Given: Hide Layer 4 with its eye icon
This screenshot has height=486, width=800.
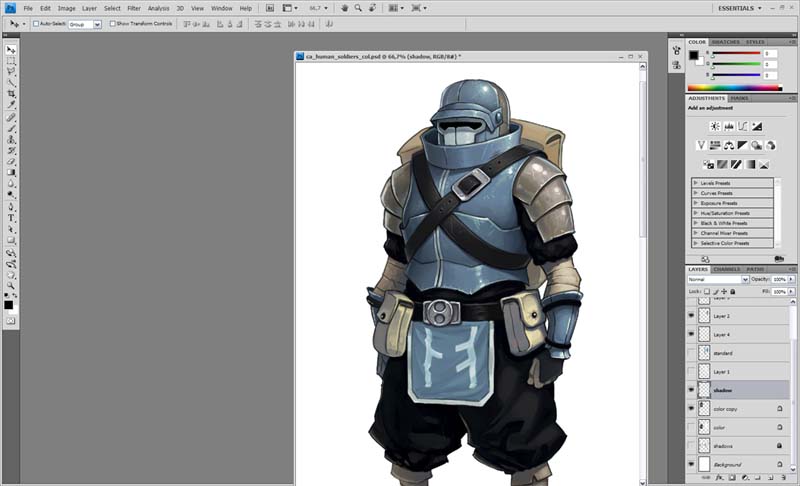Looking at the screenshot, I should [x=691, y=335].
